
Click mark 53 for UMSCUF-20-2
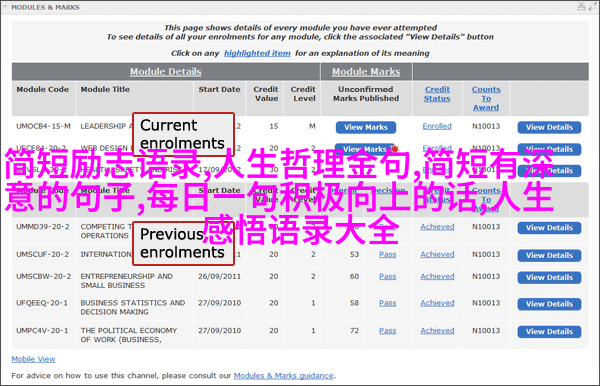point(354,254)
